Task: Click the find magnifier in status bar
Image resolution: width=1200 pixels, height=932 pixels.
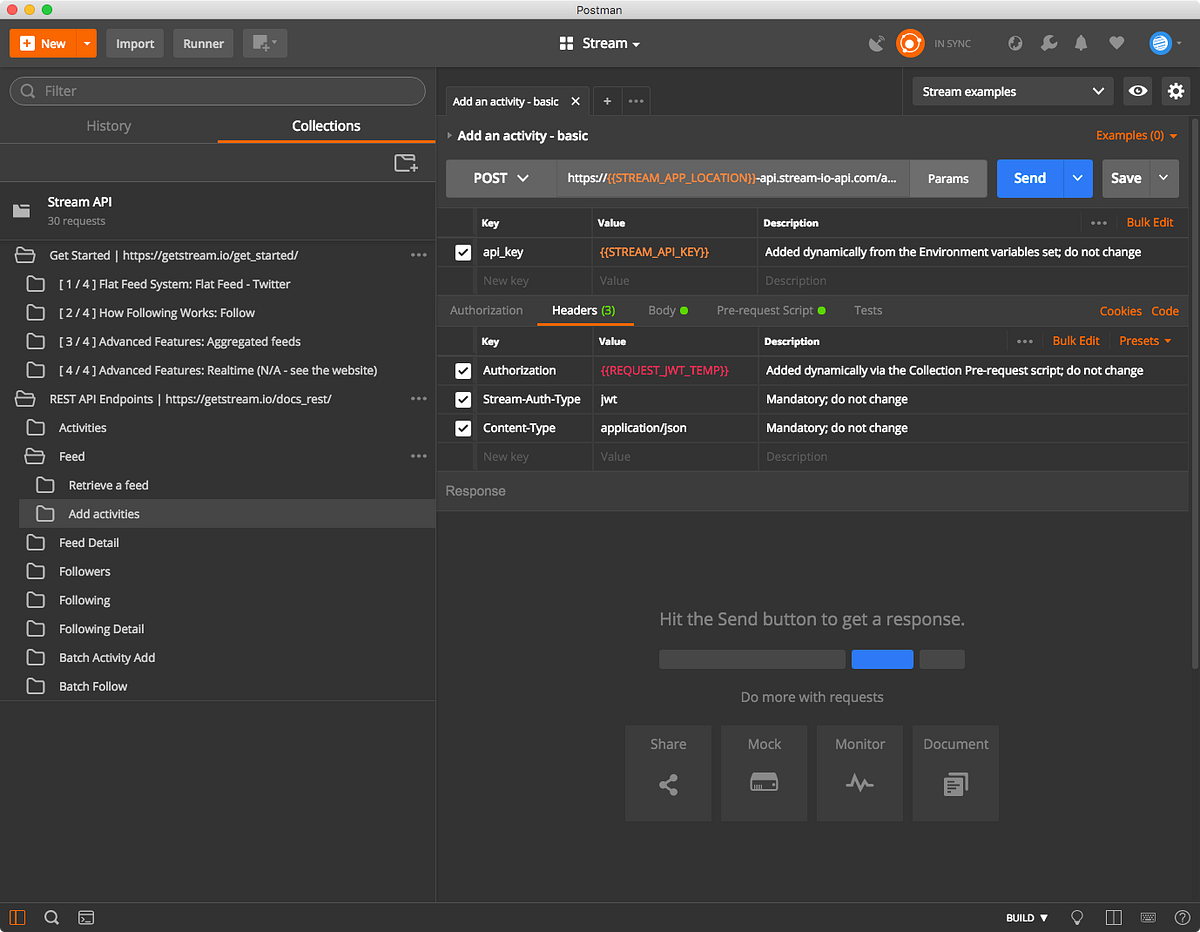Action: click(52, 917)
